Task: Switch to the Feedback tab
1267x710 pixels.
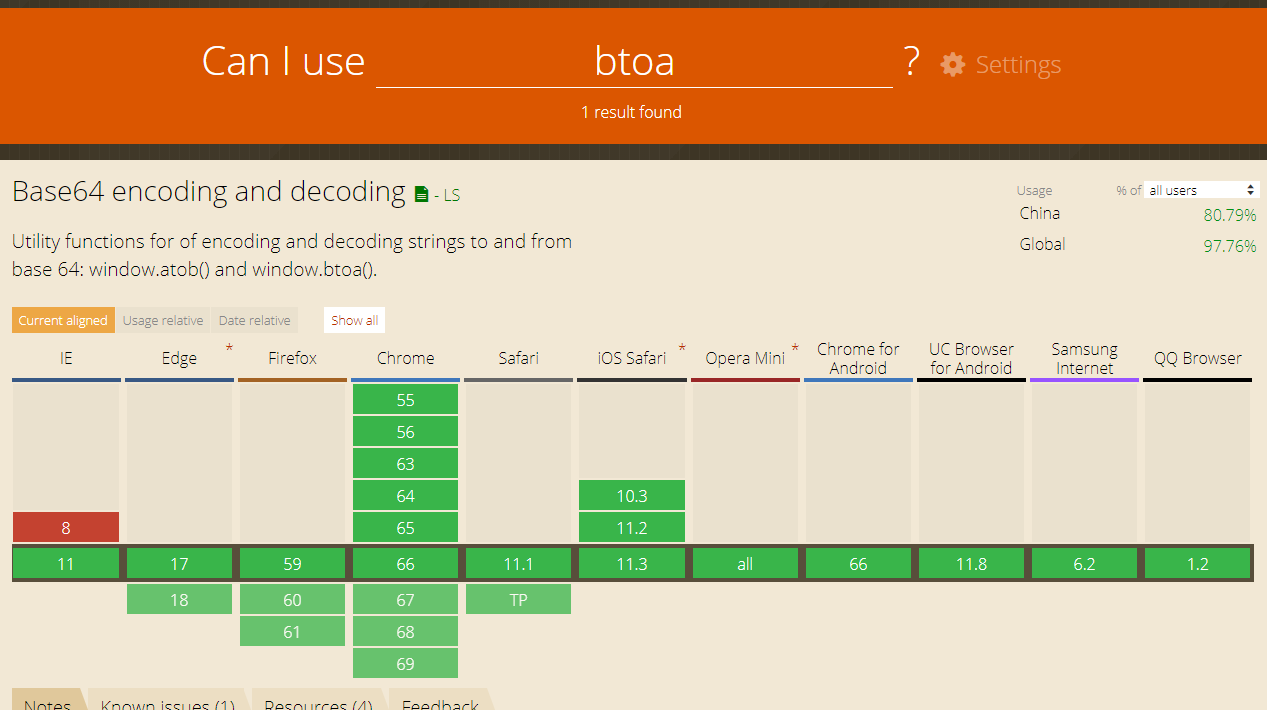Action: tap(440, 703)
